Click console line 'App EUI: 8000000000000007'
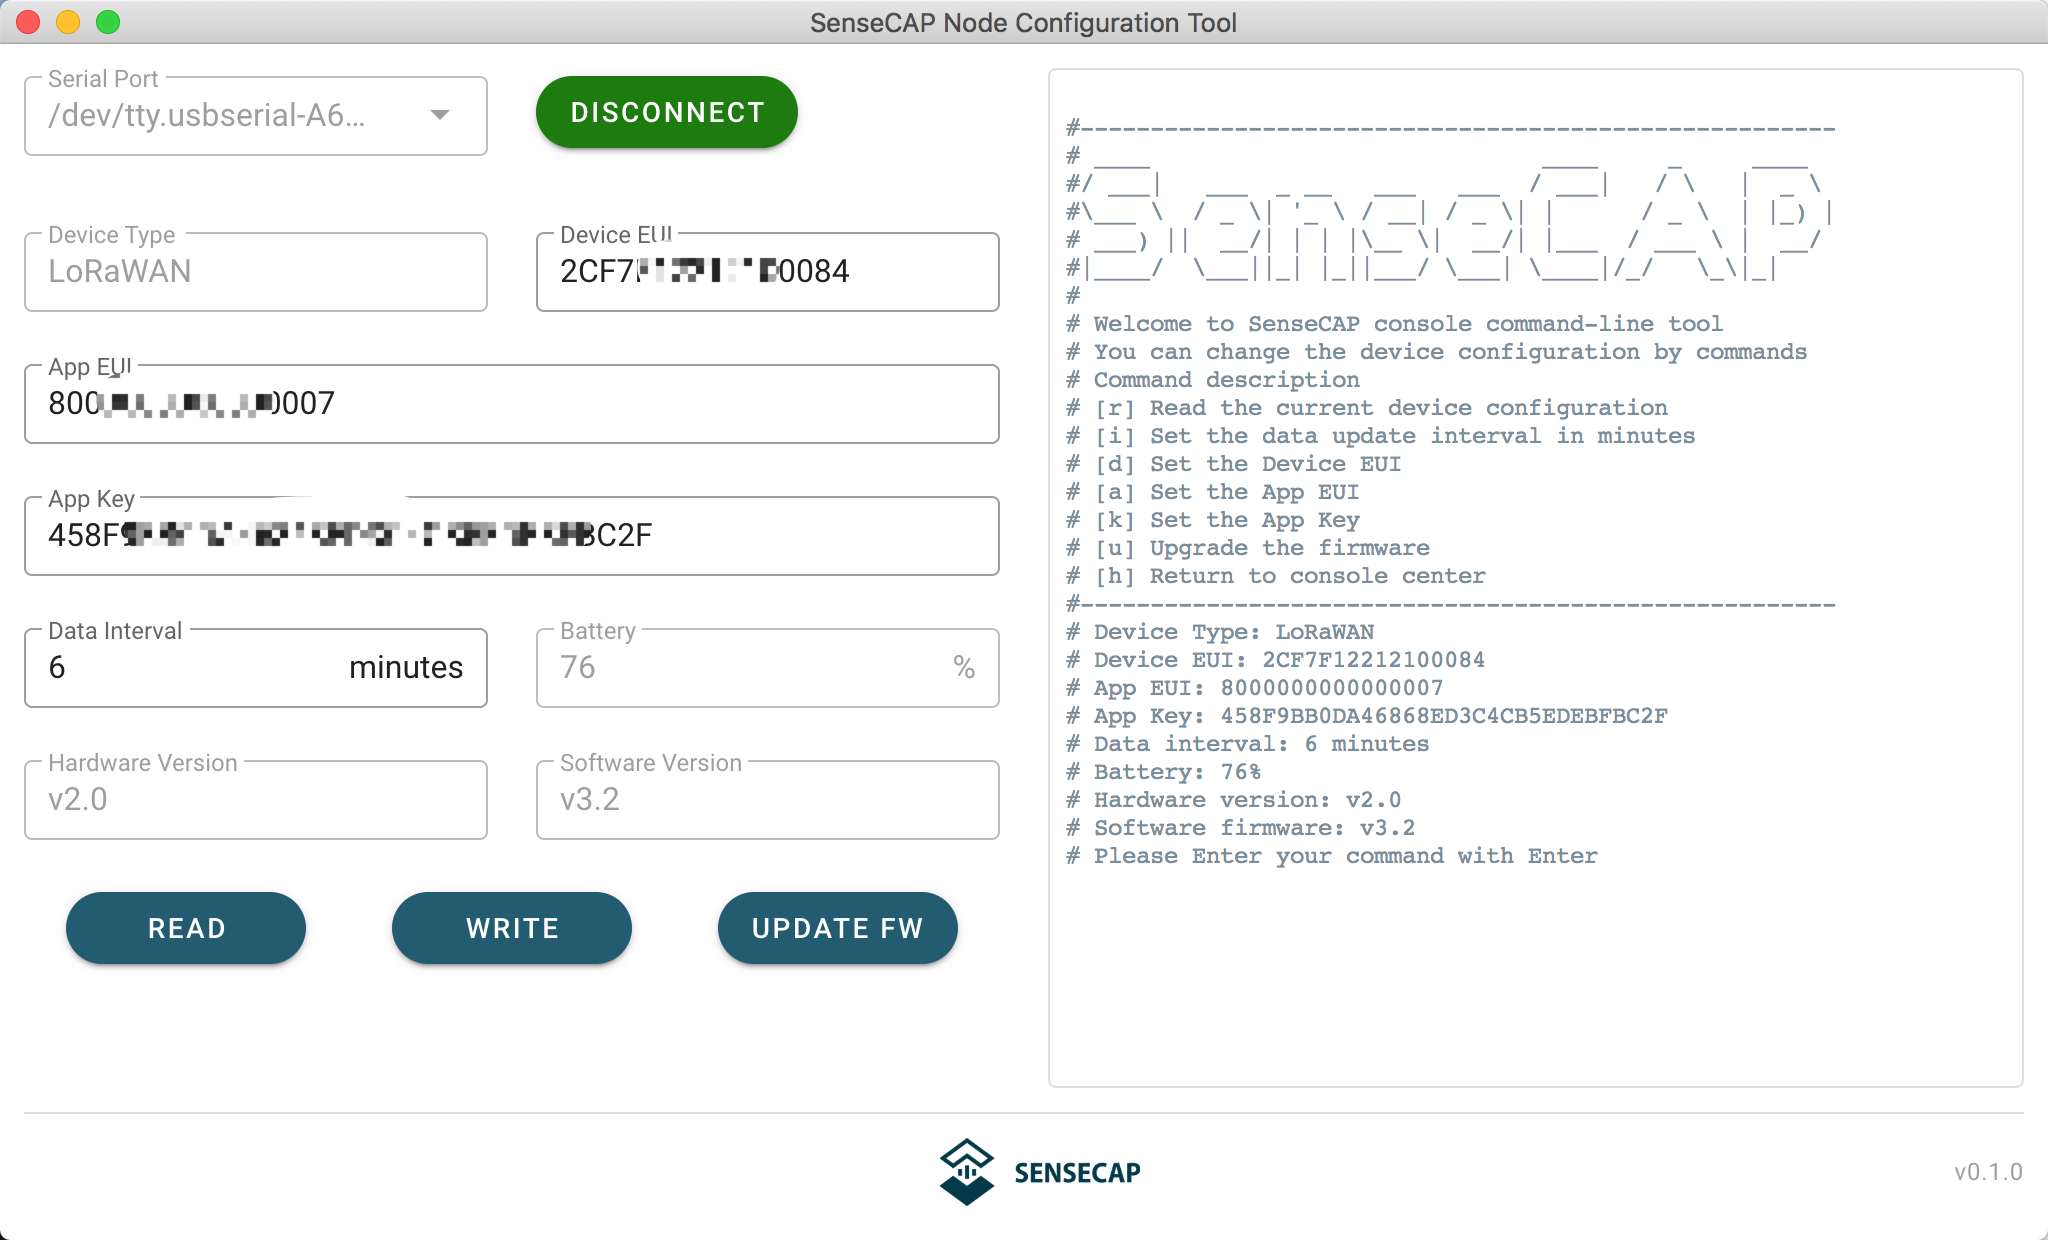Viewport: 2048px width, 1240px height. coord(1254,688)
